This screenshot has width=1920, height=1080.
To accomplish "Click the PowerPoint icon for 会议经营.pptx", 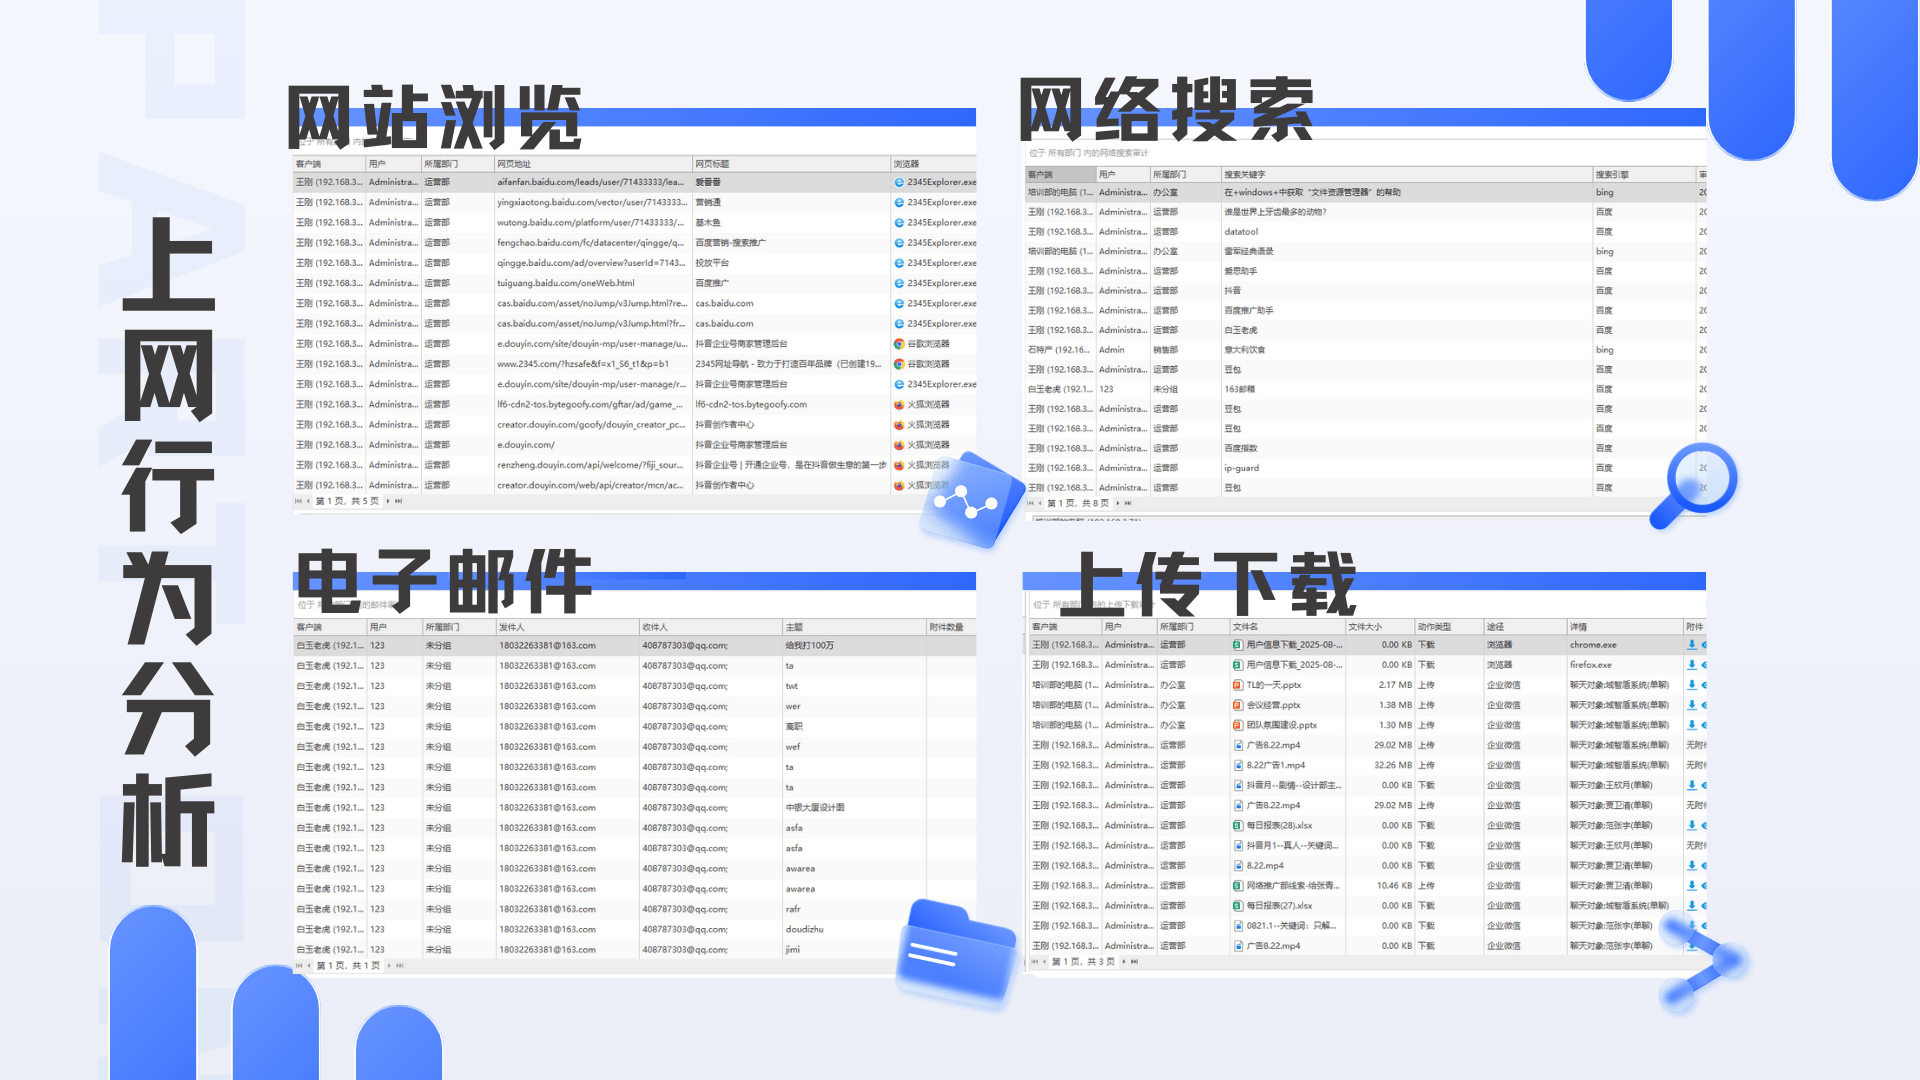I will point(1239,705).
